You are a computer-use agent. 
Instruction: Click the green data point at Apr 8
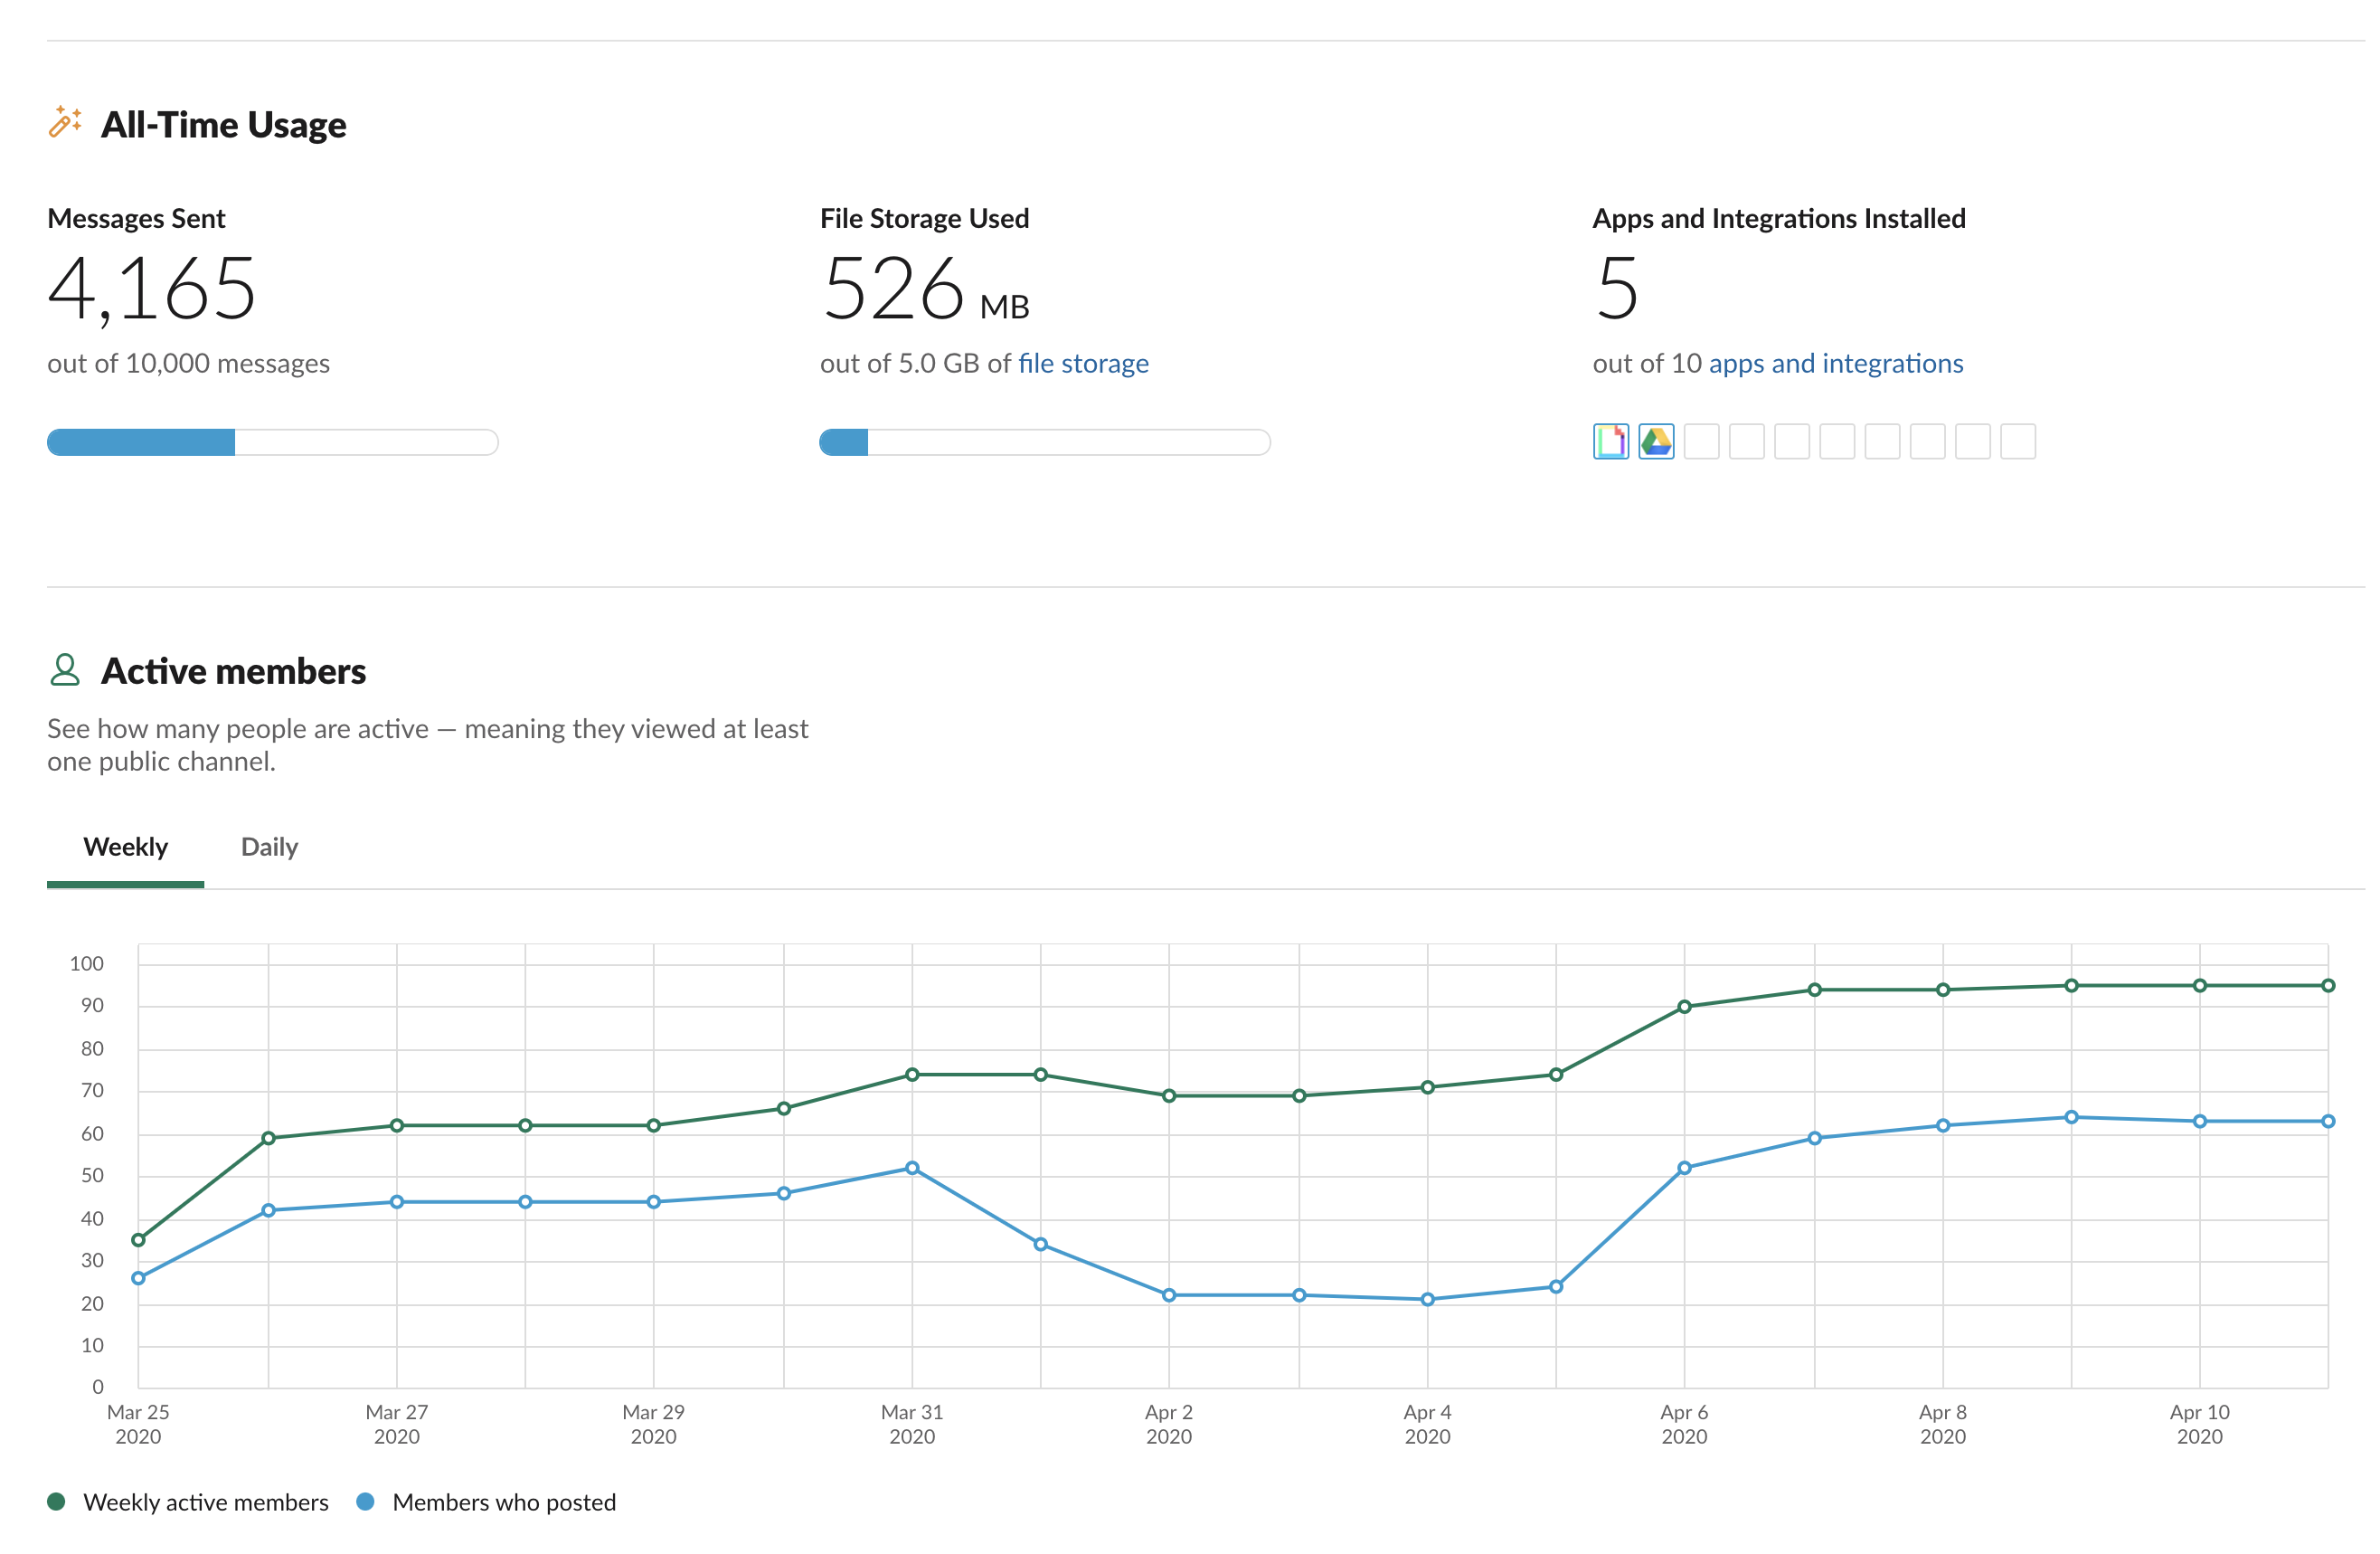[x=1943, y=990]
